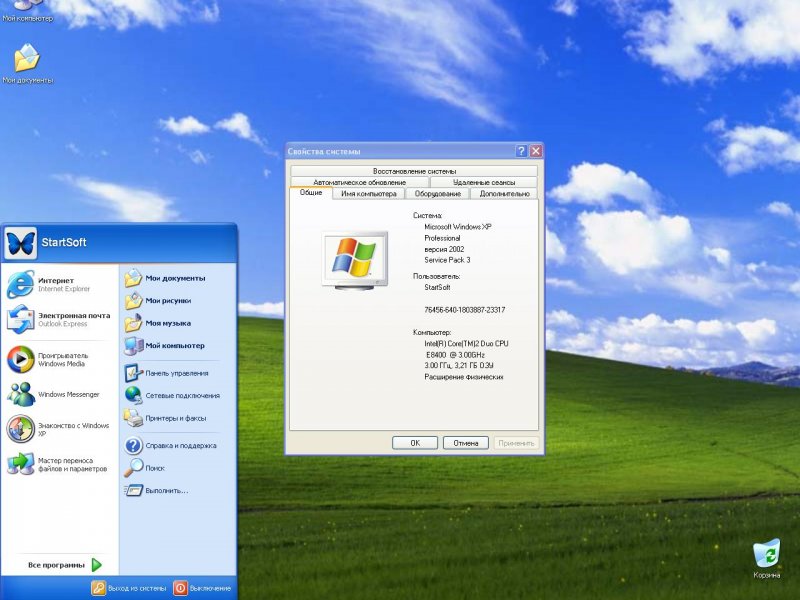Click the Панель управления label
Viewport: 800px width, 600px height.
[177, 373]
